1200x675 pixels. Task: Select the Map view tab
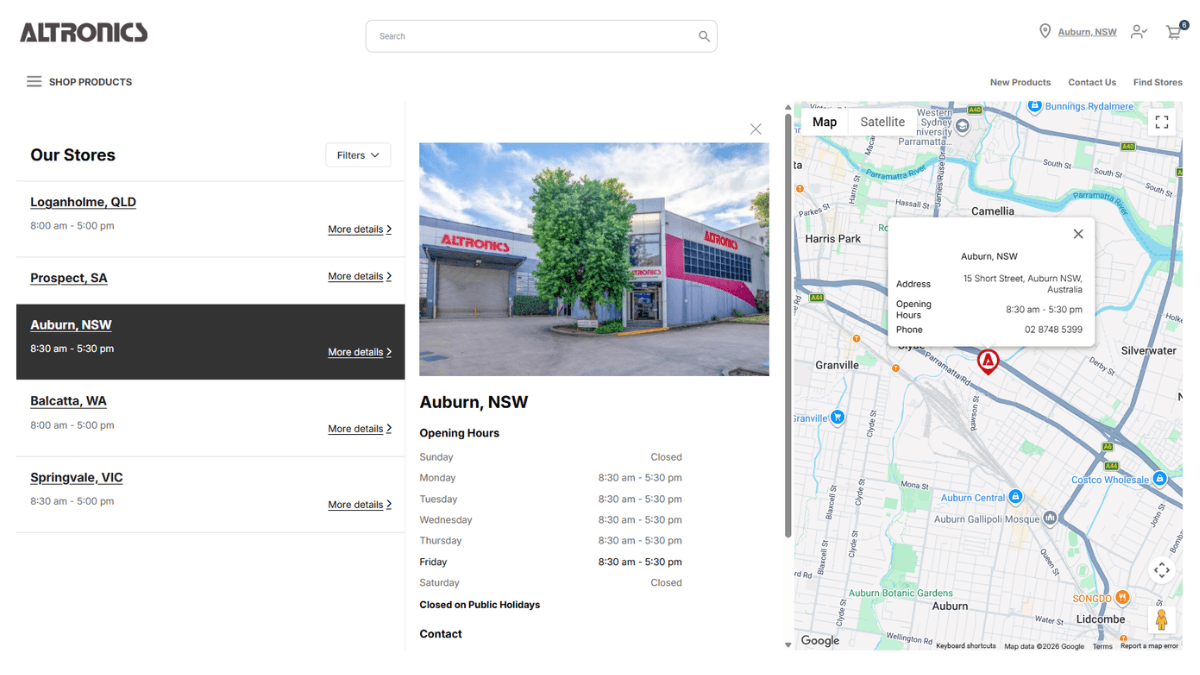[825, 122]
